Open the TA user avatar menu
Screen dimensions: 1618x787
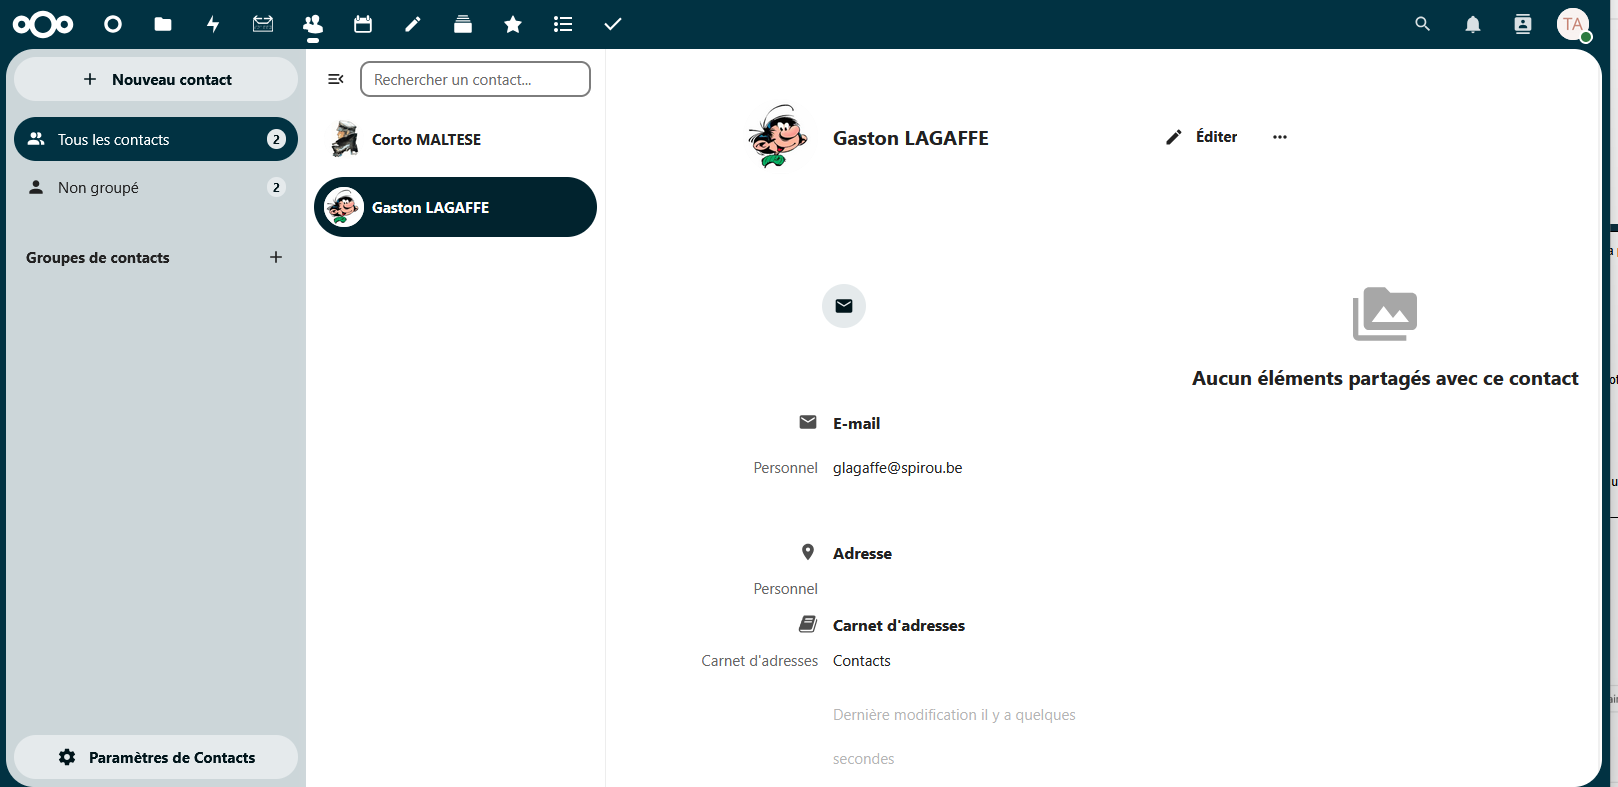pyautogui.click(x=1573, y=24)
